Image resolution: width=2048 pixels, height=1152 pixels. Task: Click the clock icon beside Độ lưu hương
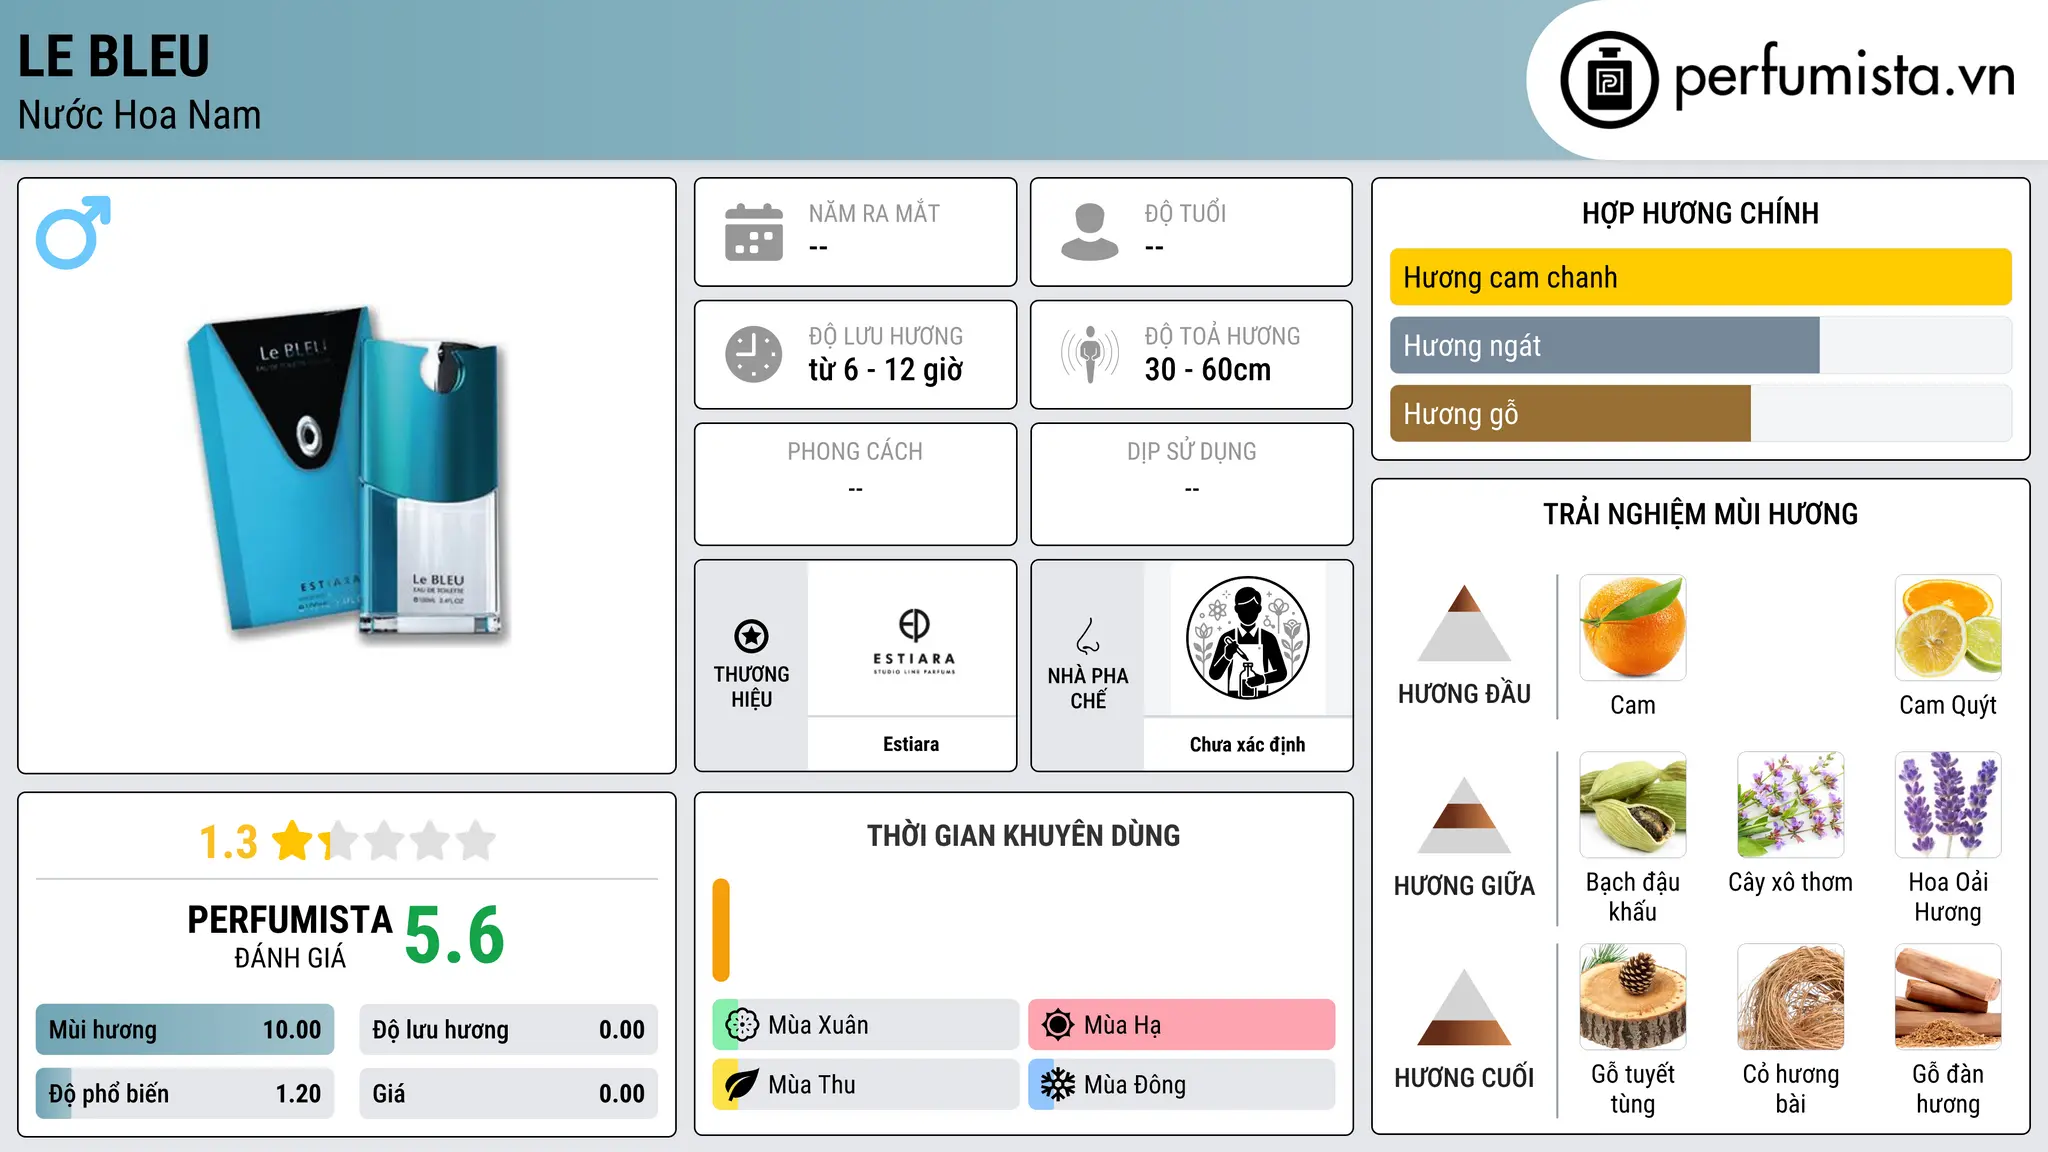[754, 354]
